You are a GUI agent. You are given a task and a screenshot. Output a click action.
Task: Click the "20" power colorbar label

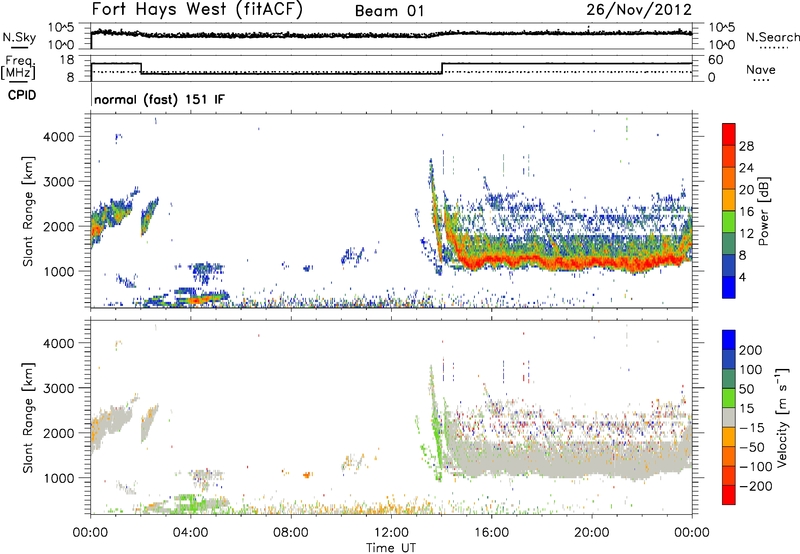tap(746, 190)
